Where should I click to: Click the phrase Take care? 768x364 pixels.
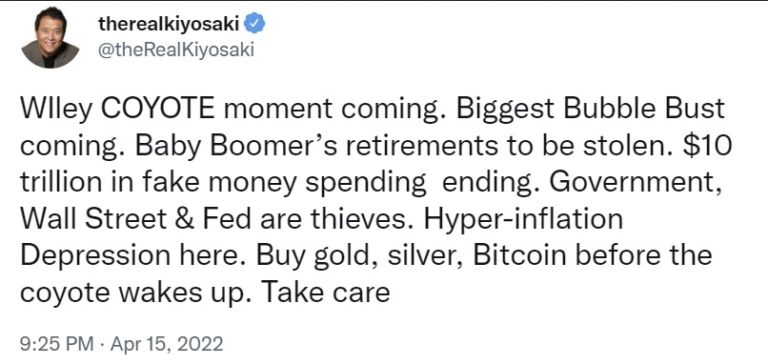click(x=326, y=293)
